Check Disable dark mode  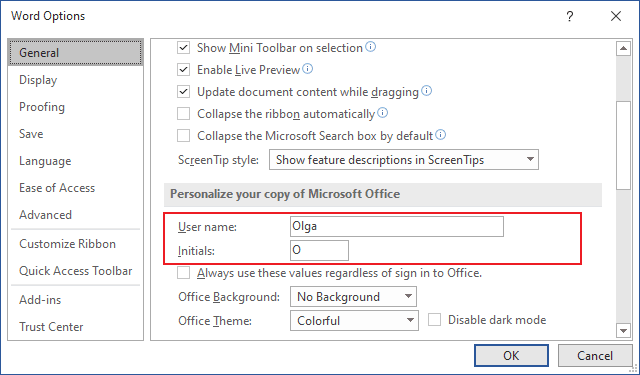tap(434, 320)
